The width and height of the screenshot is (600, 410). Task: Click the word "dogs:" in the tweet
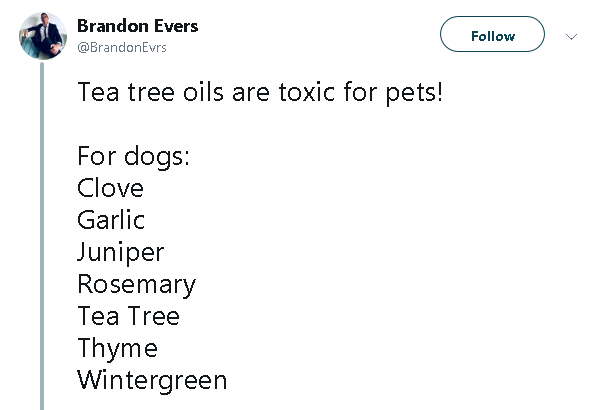[x=156, y=158]
